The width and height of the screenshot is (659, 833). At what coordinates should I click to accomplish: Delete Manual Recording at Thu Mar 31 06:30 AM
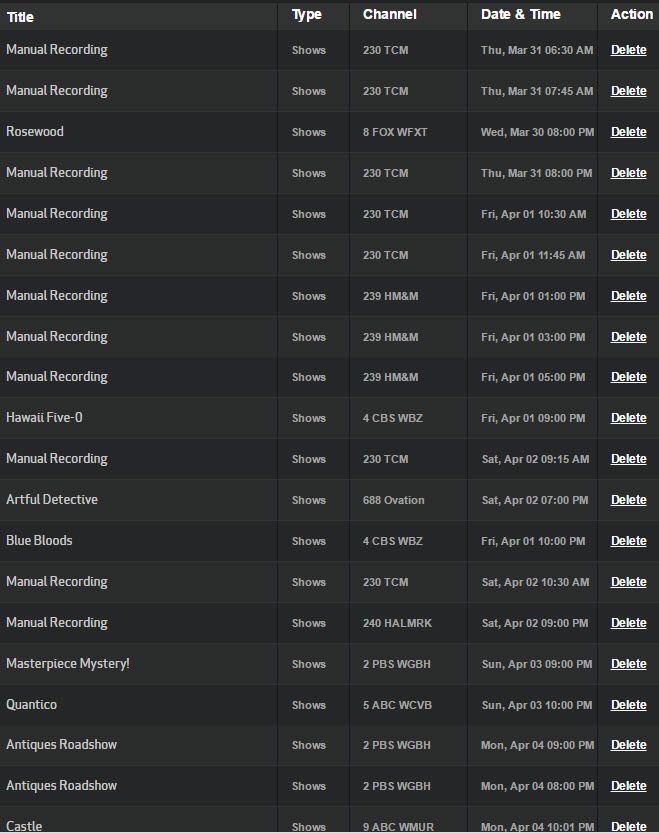click(x=628, y=50)
